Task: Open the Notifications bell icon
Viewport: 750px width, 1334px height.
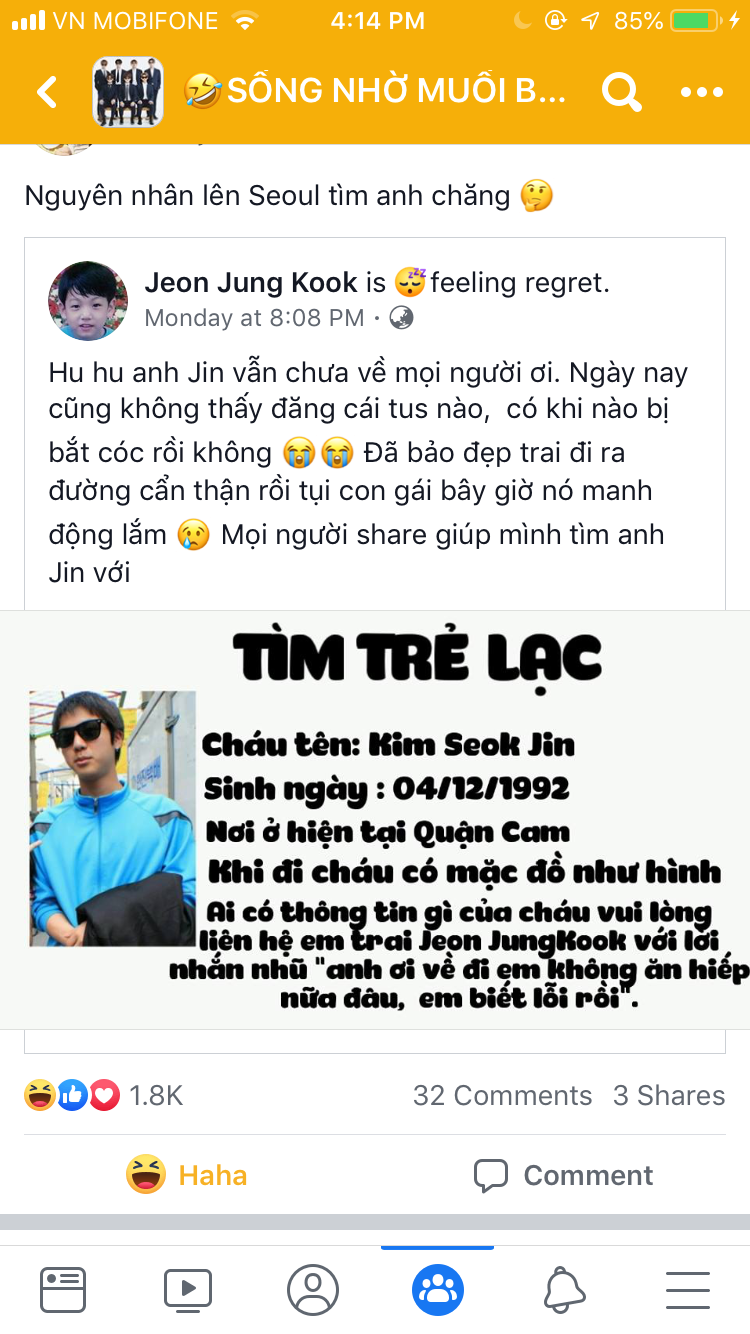Action: point(564,1290)
